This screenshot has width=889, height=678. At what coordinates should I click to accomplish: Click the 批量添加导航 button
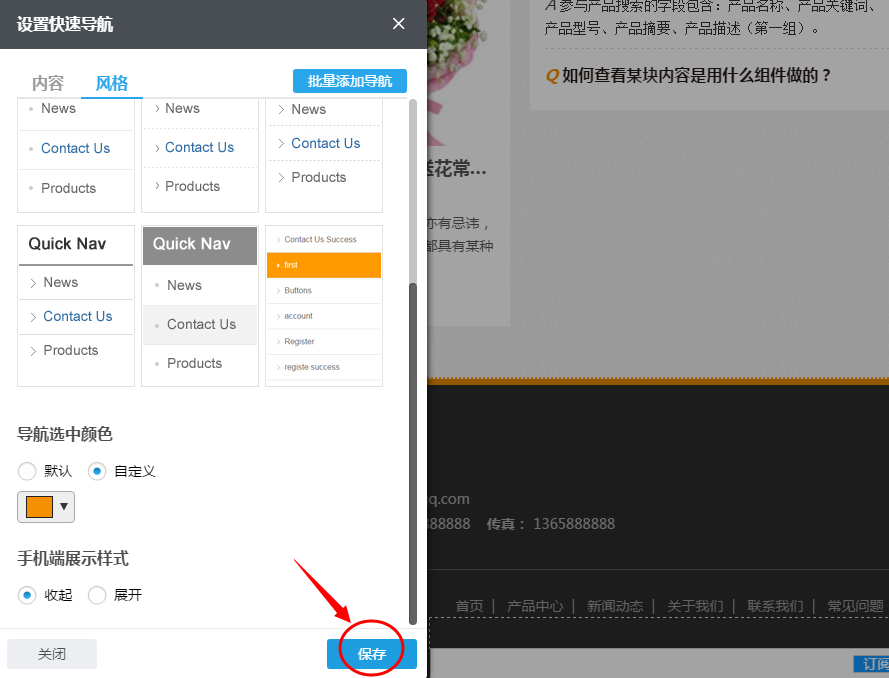click(x=349, y=81)
